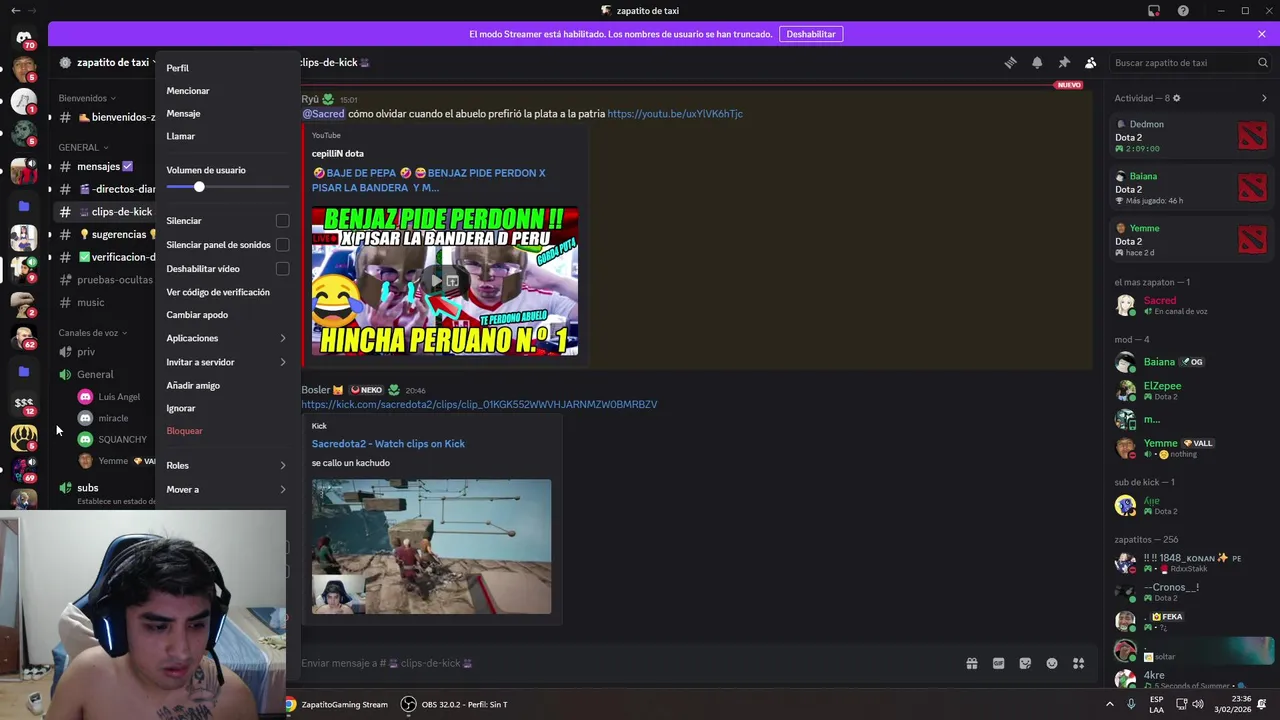Open the blue folder above $$$ server
1280x720 pixels.
coord(24,371)
